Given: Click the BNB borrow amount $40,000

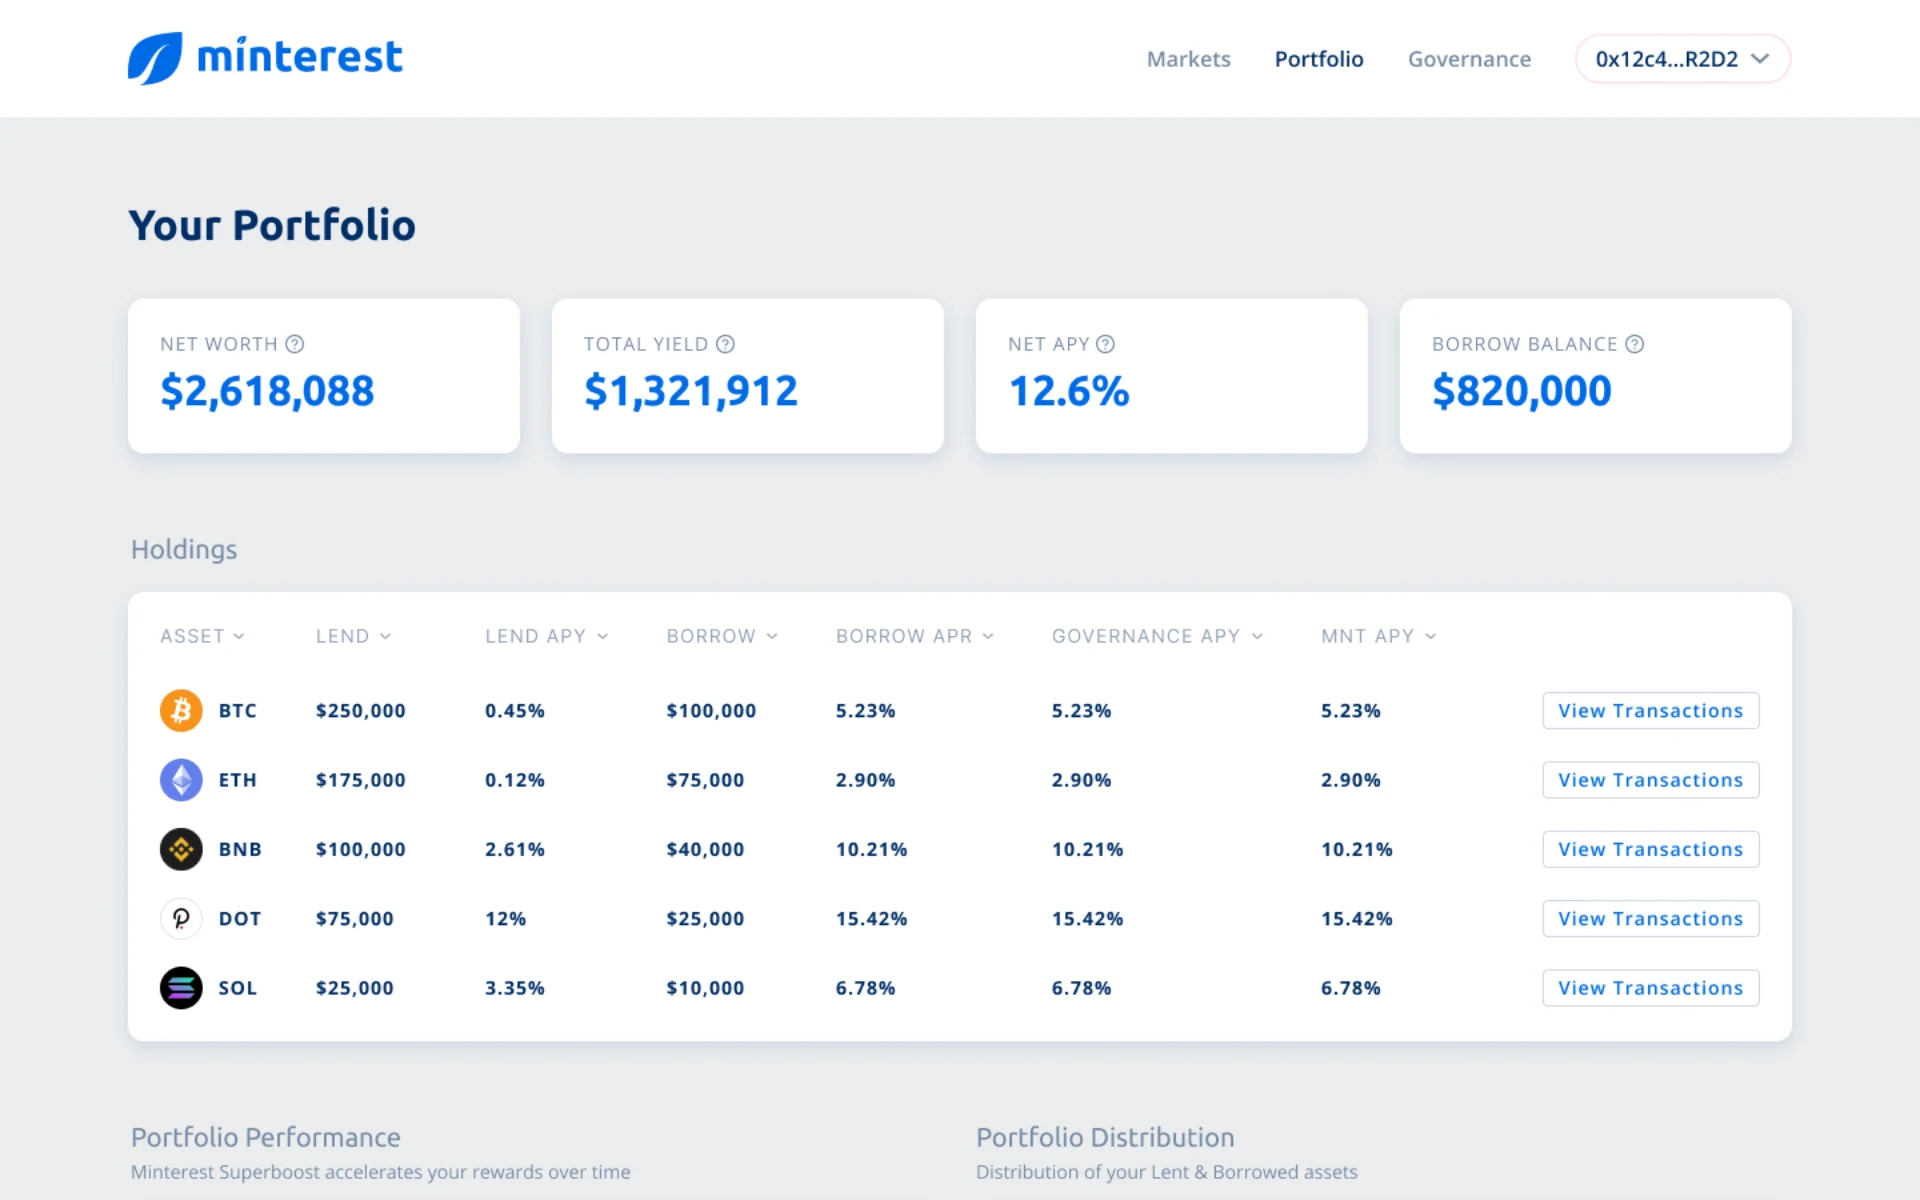Looking at the screenshot, I should (x=705, y=849).
